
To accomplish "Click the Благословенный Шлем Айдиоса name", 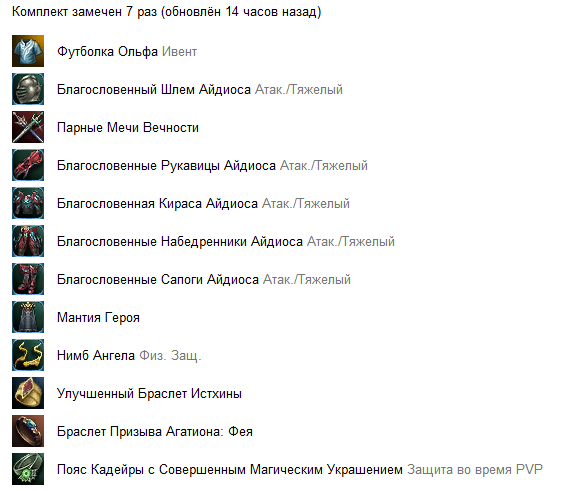I will (x=154, y=90).
